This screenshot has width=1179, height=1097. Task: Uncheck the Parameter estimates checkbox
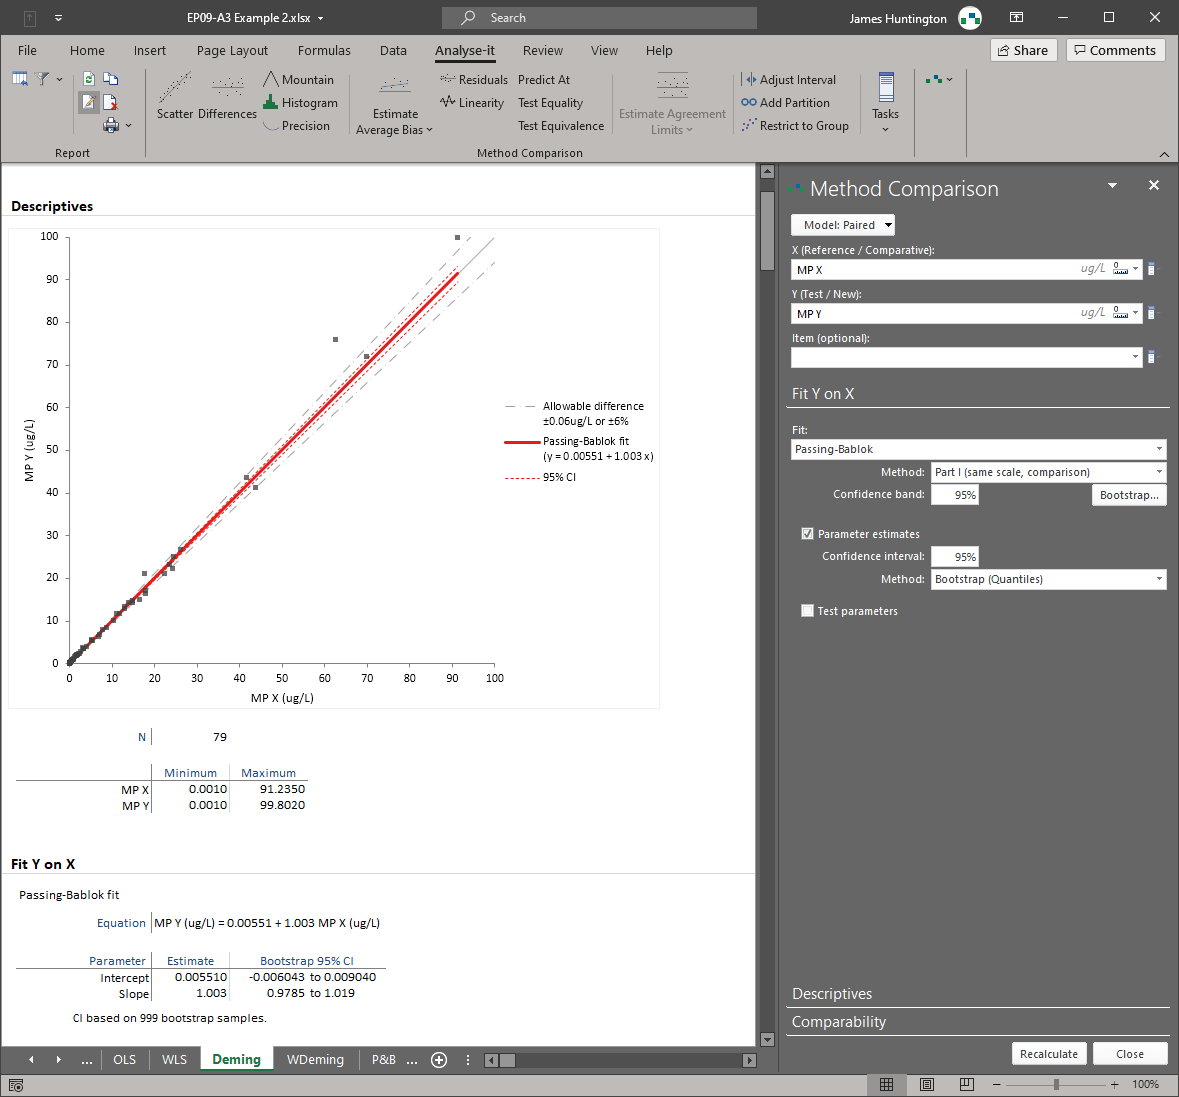coord(807,534)
